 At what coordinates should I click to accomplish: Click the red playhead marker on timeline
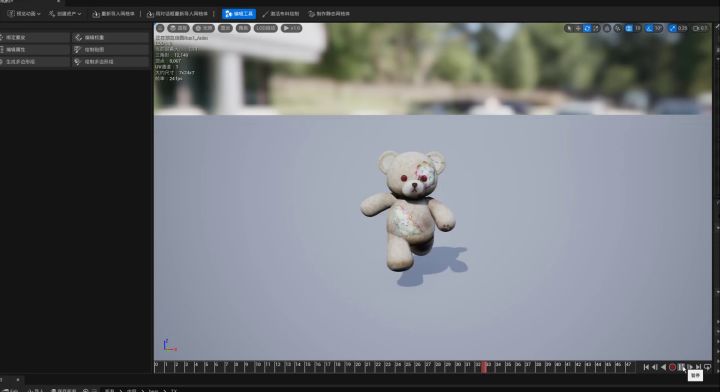(484, 367)
